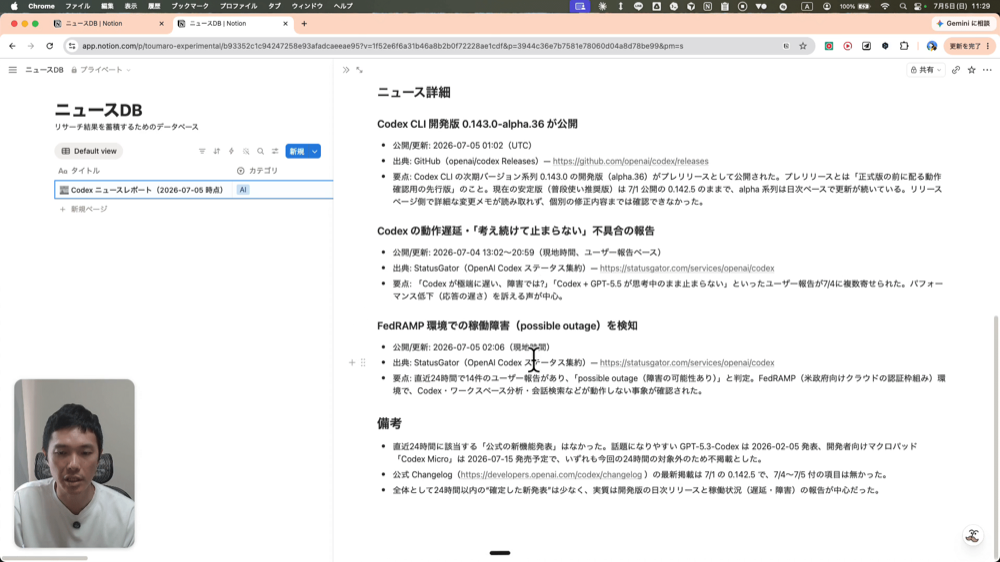Reload page with Chrome refresh icon

[x=50, y=46]
